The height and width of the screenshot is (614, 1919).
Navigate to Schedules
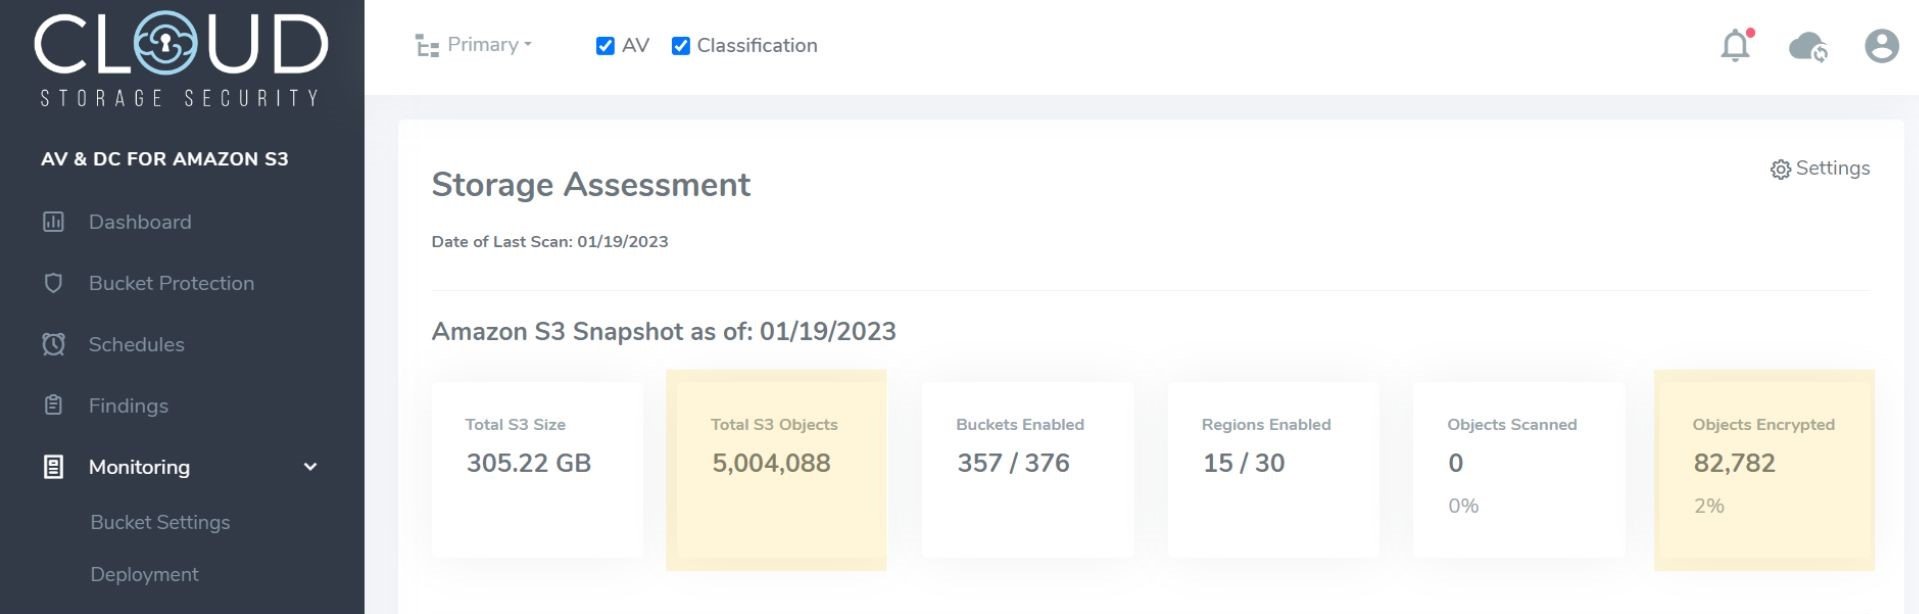[136, 344]
